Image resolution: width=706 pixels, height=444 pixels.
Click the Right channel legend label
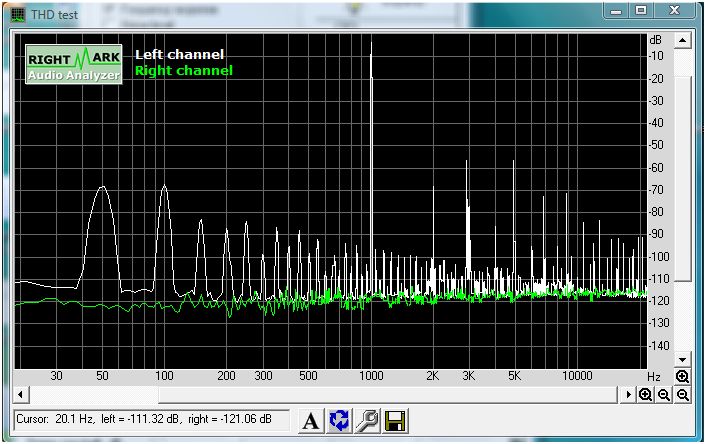tap(183, 71)
